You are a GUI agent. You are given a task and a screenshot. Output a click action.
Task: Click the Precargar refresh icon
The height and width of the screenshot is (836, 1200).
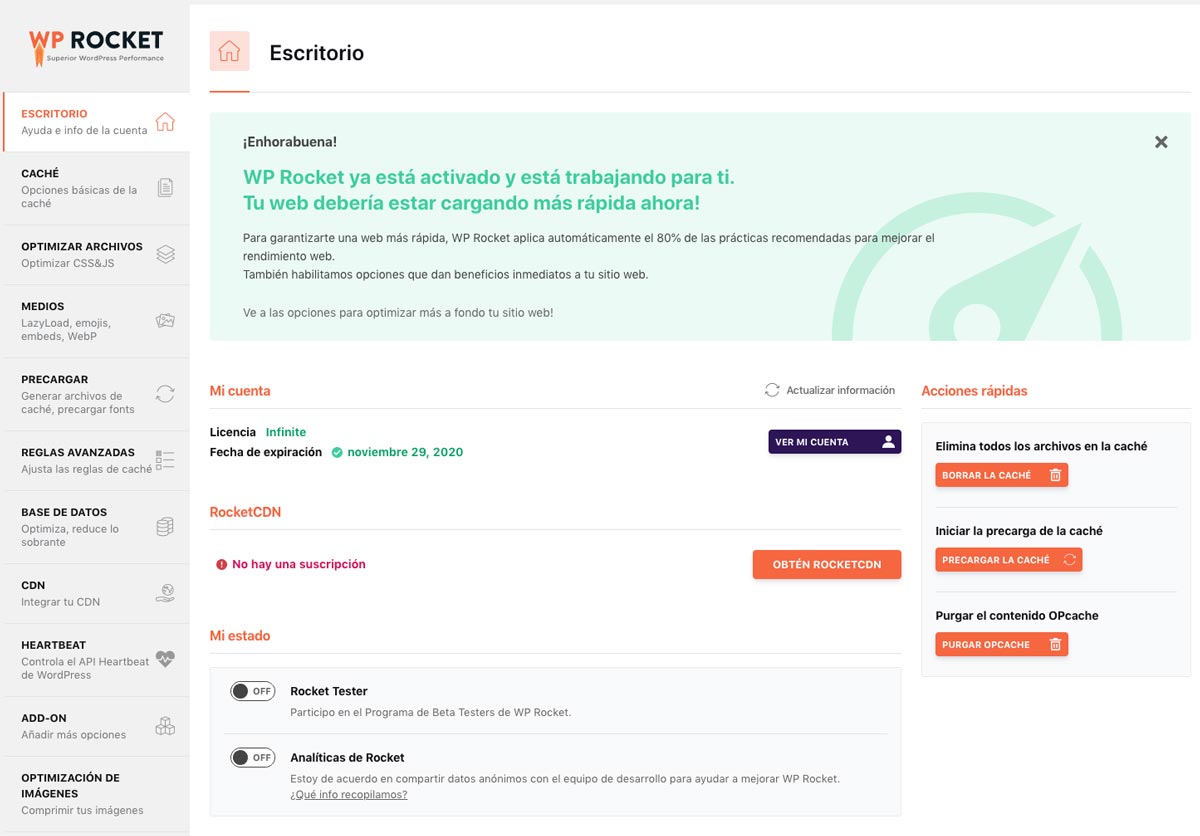coord(165,394)
